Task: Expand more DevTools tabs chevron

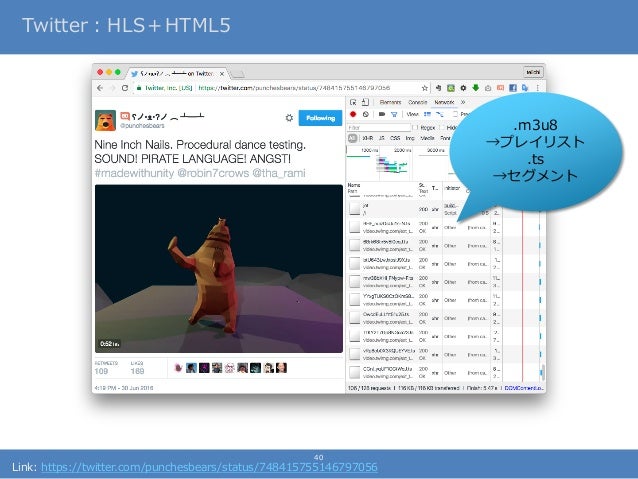Action: coord(463,102)
